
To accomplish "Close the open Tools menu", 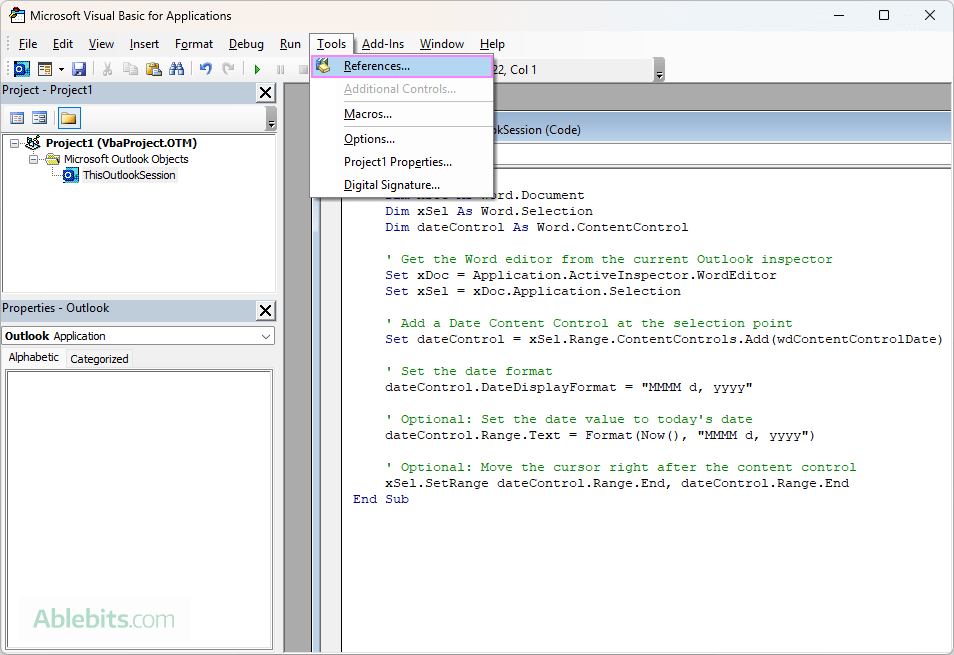I will click(x=332, y=44).
